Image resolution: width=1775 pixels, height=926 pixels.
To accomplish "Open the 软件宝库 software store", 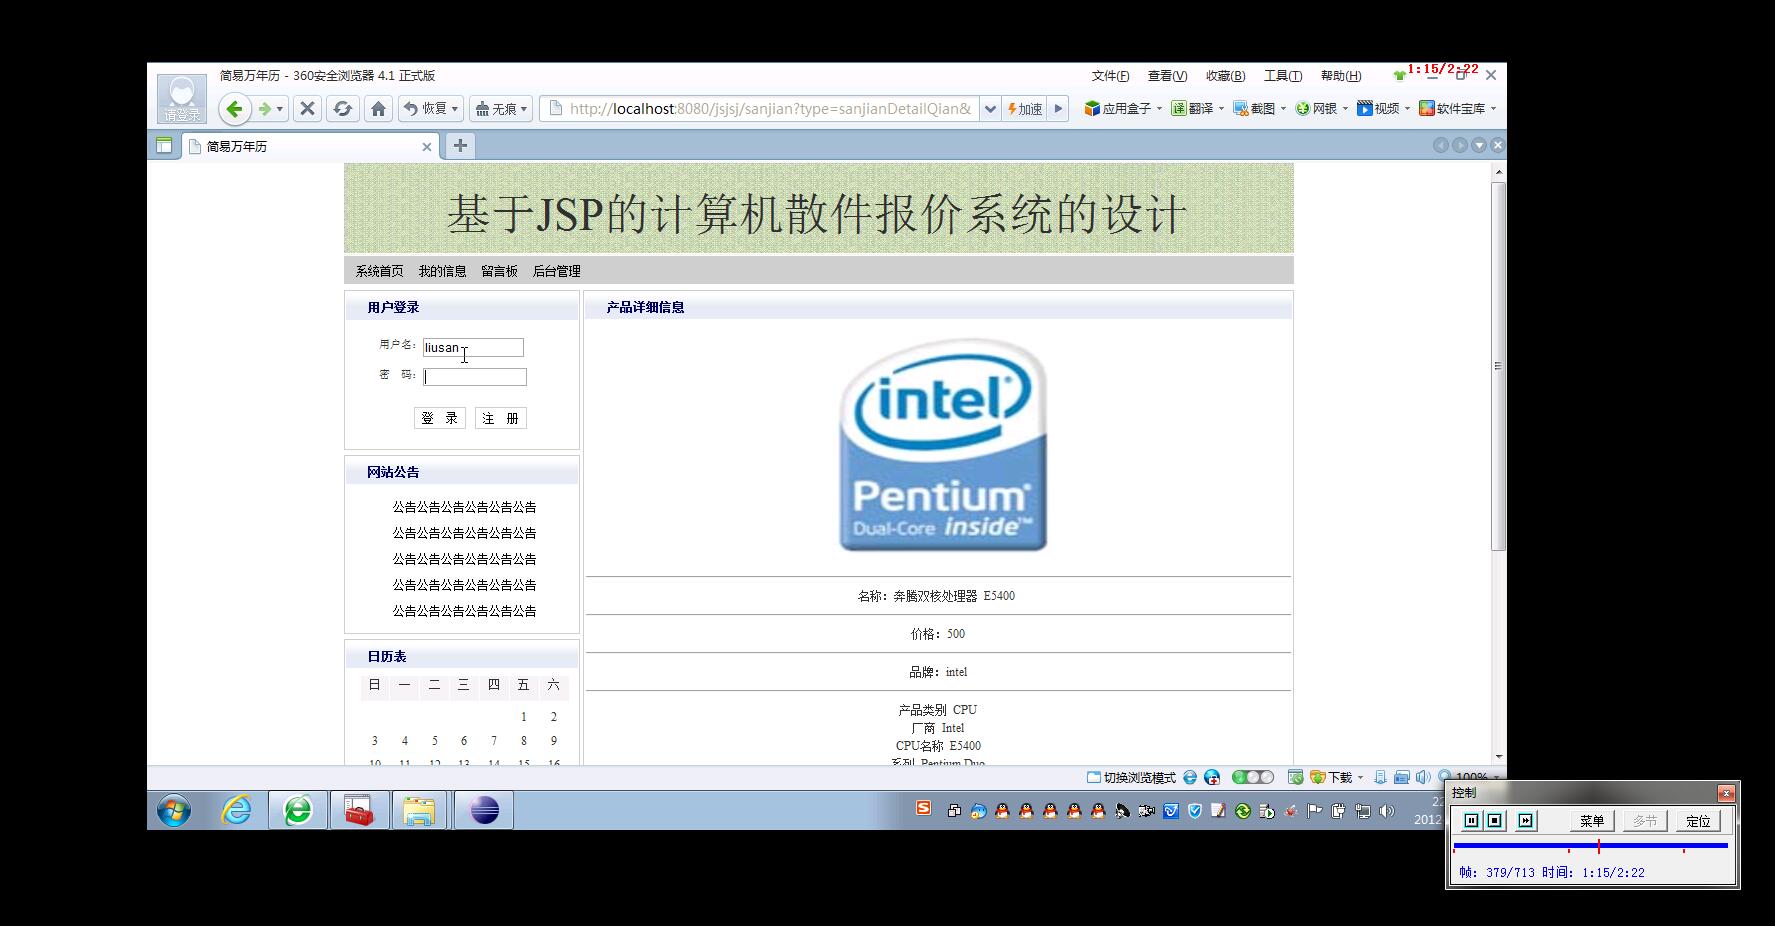I will tap(1452, 109).
